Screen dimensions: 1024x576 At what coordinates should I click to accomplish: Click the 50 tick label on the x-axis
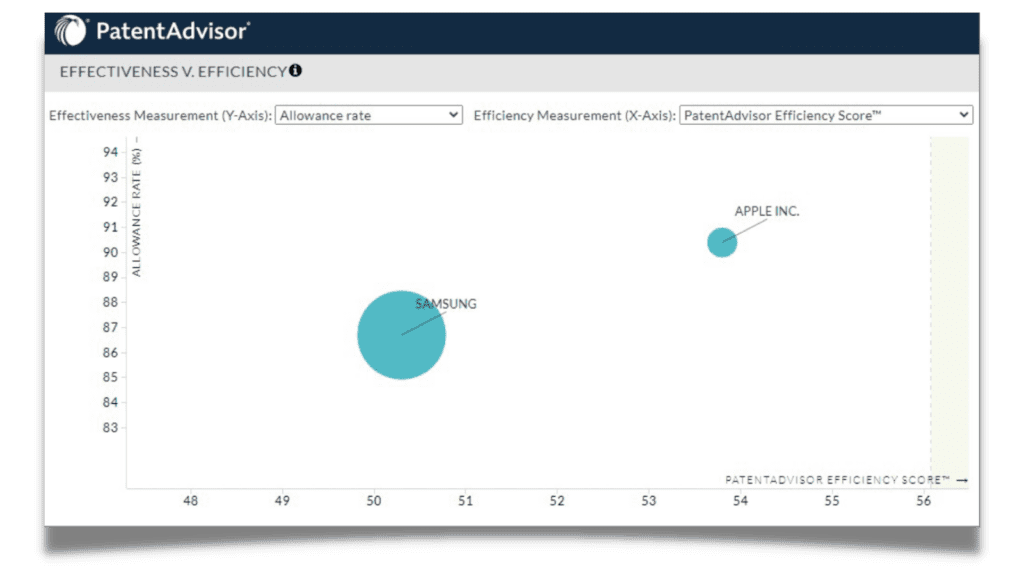373,501
